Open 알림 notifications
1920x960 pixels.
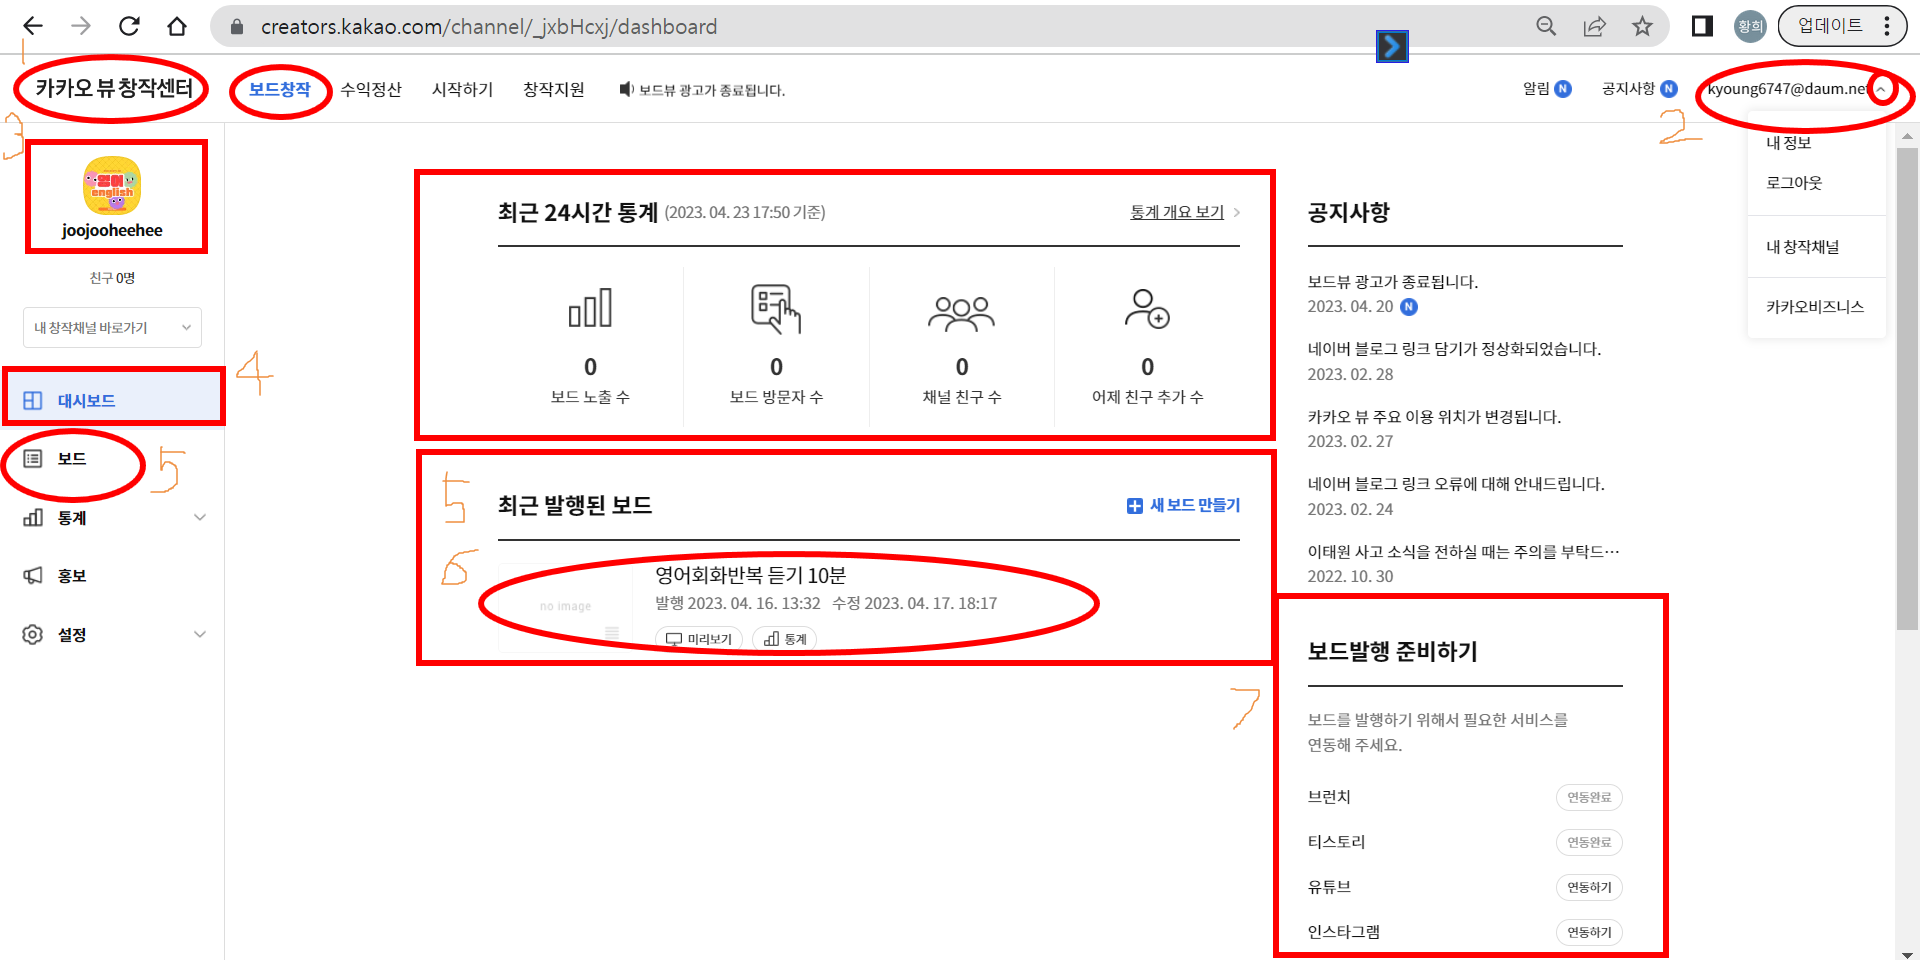pos(1547,89)
